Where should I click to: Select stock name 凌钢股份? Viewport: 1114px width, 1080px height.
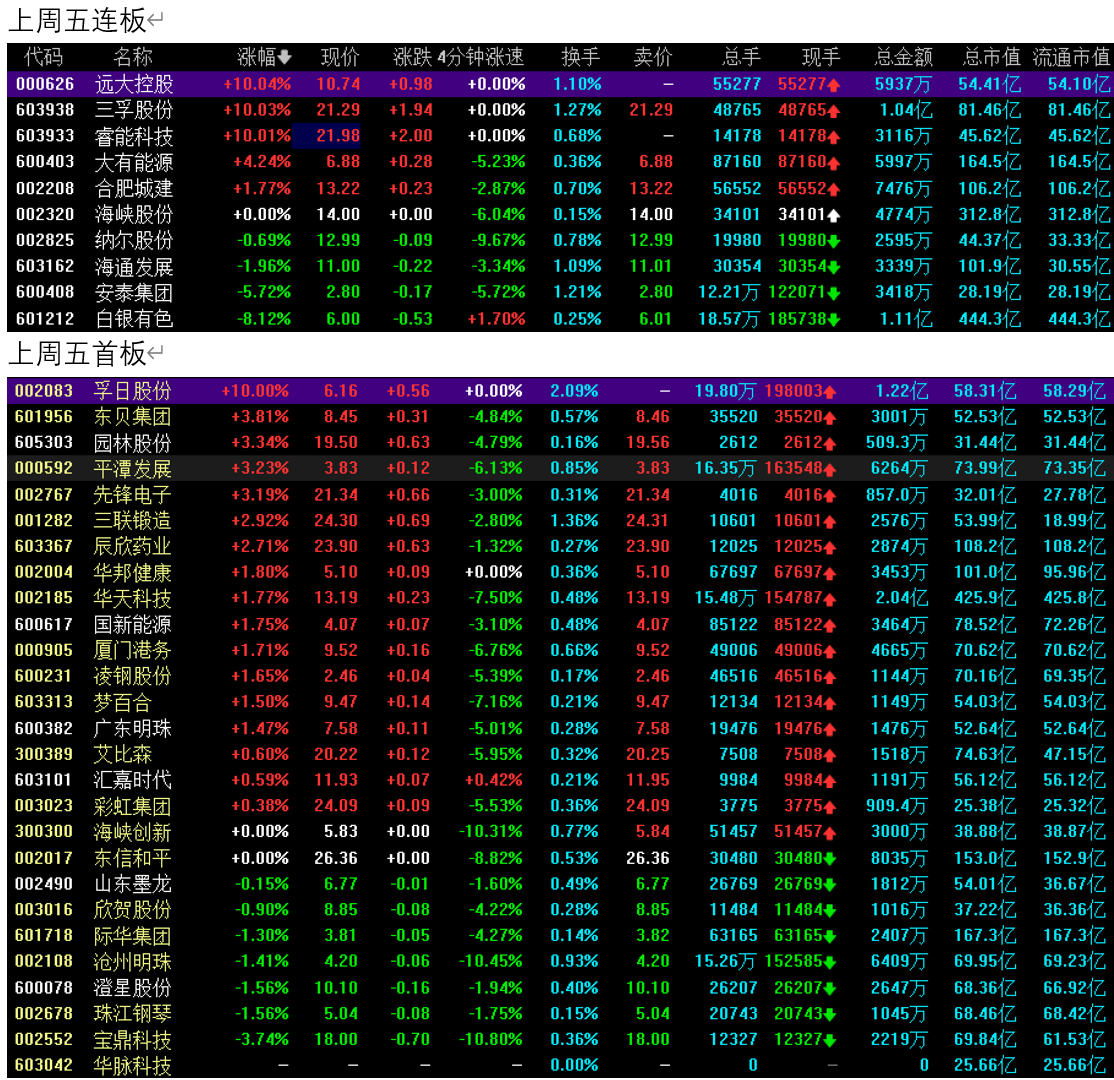(x=132, y=676)
